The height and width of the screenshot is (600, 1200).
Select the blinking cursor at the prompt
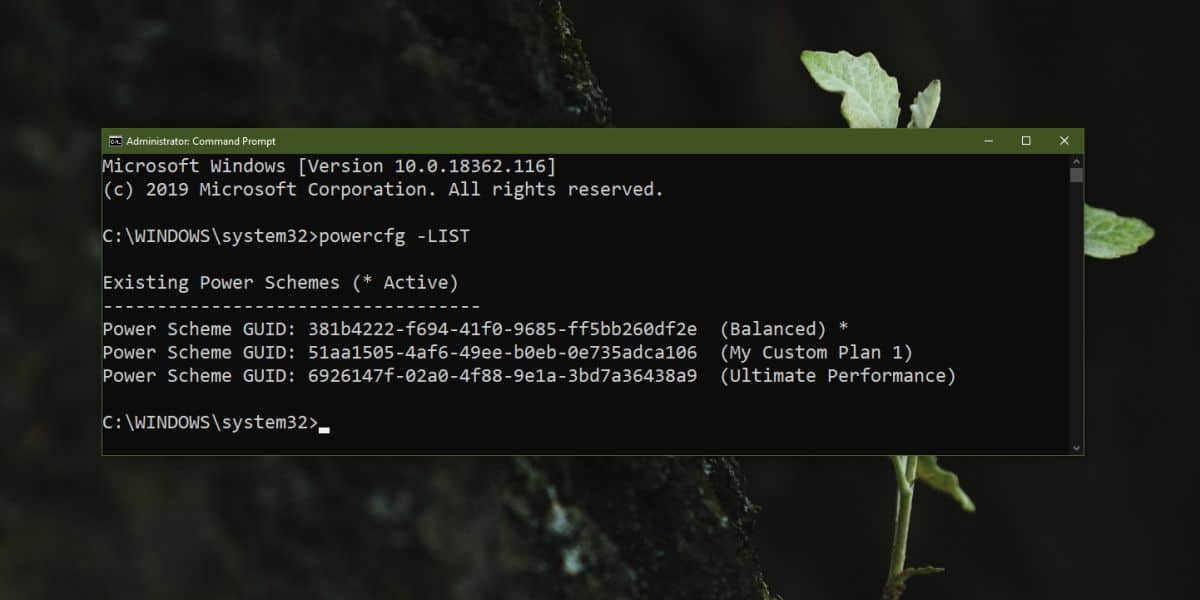[x=325, y=426]
